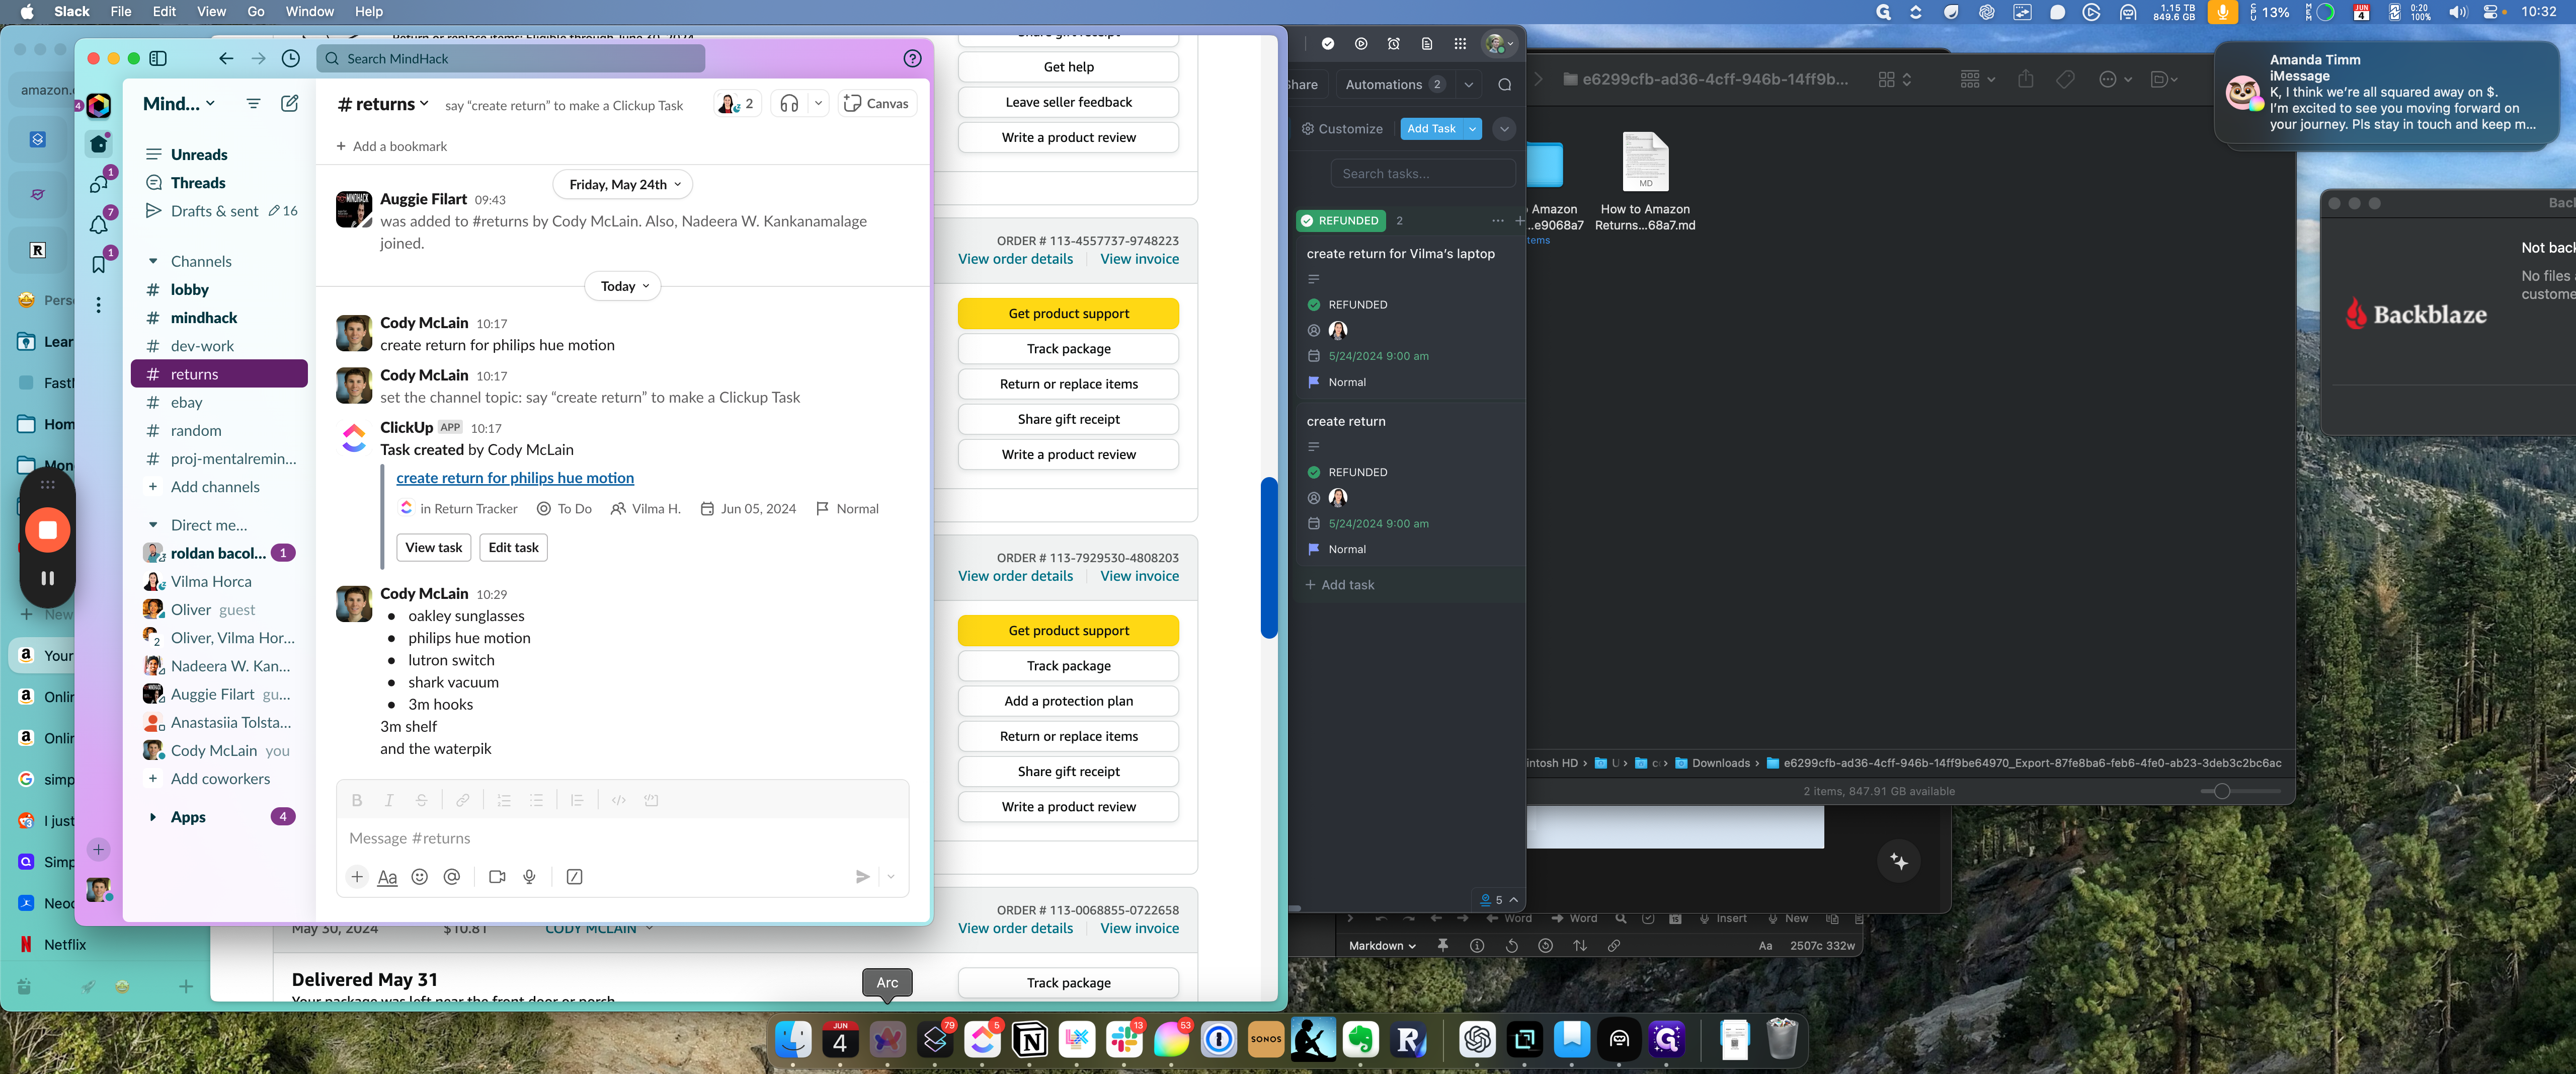Toggle code block formatting in composer
Viewport: 2576px width, 1074px height.
pos(652,800)
